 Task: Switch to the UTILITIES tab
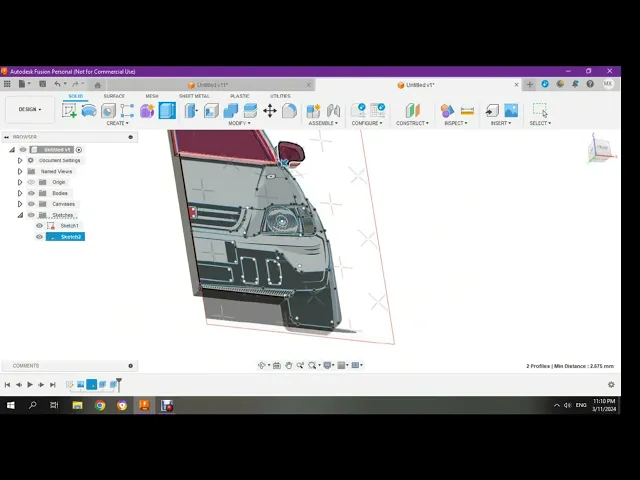[x=280, y=96]
